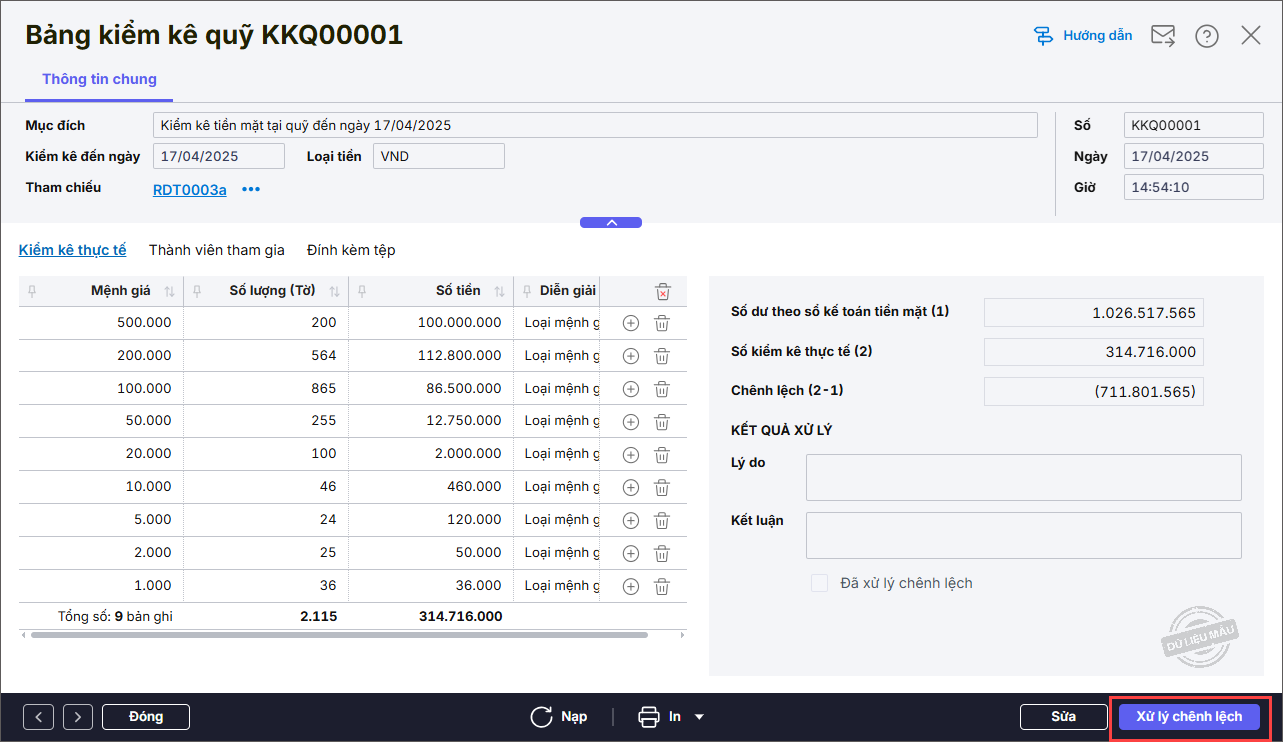Delete the 20.000 denomination row
Screen dimensions: 1283x742
click(661, 454)
